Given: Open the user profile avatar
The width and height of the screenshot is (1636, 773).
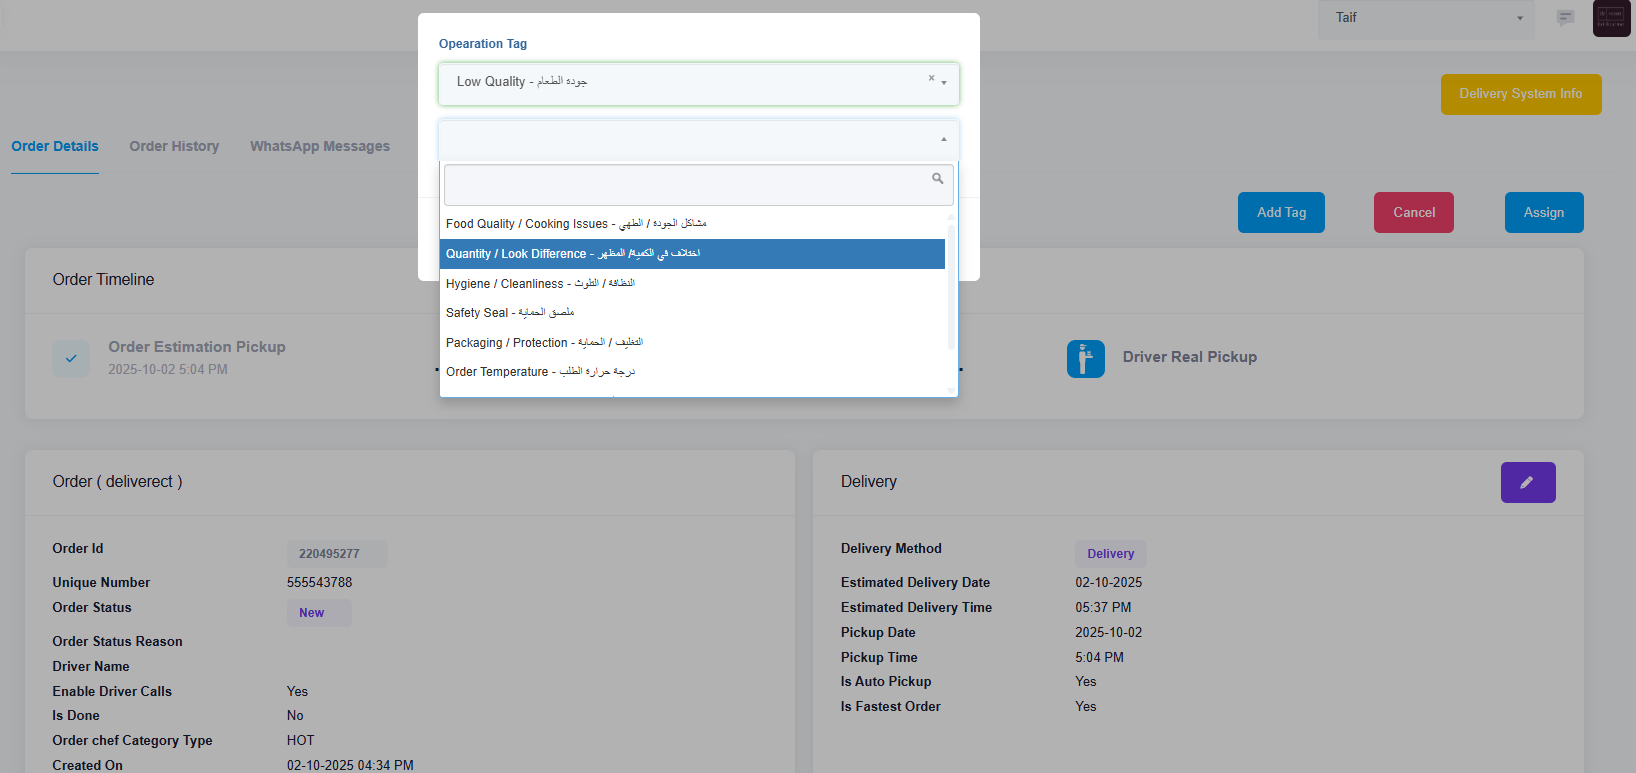Looking at the screenshot, I should pos(1611,18).
